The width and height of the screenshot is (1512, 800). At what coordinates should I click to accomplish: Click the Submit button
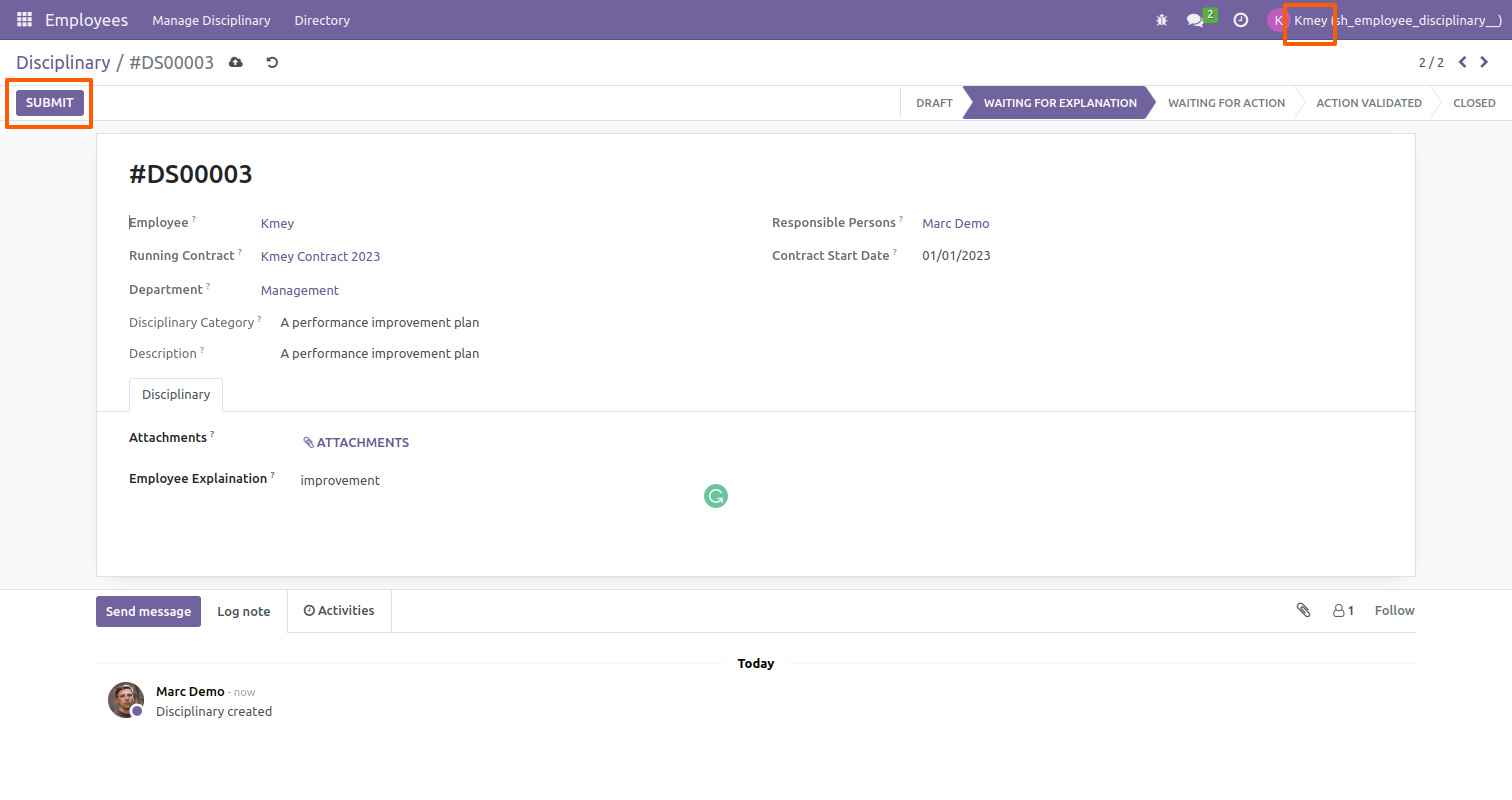[50, 103]
